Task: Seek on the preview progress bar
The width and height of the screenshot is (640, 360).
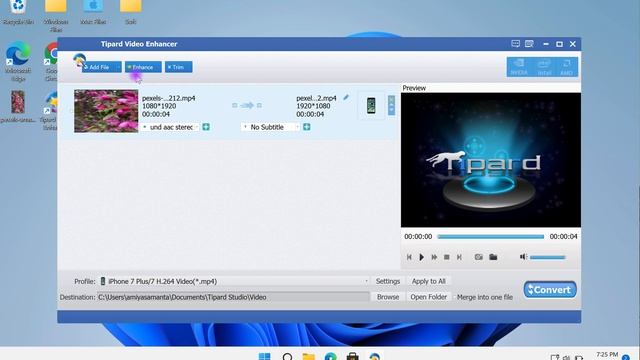Action: (490, 236)
